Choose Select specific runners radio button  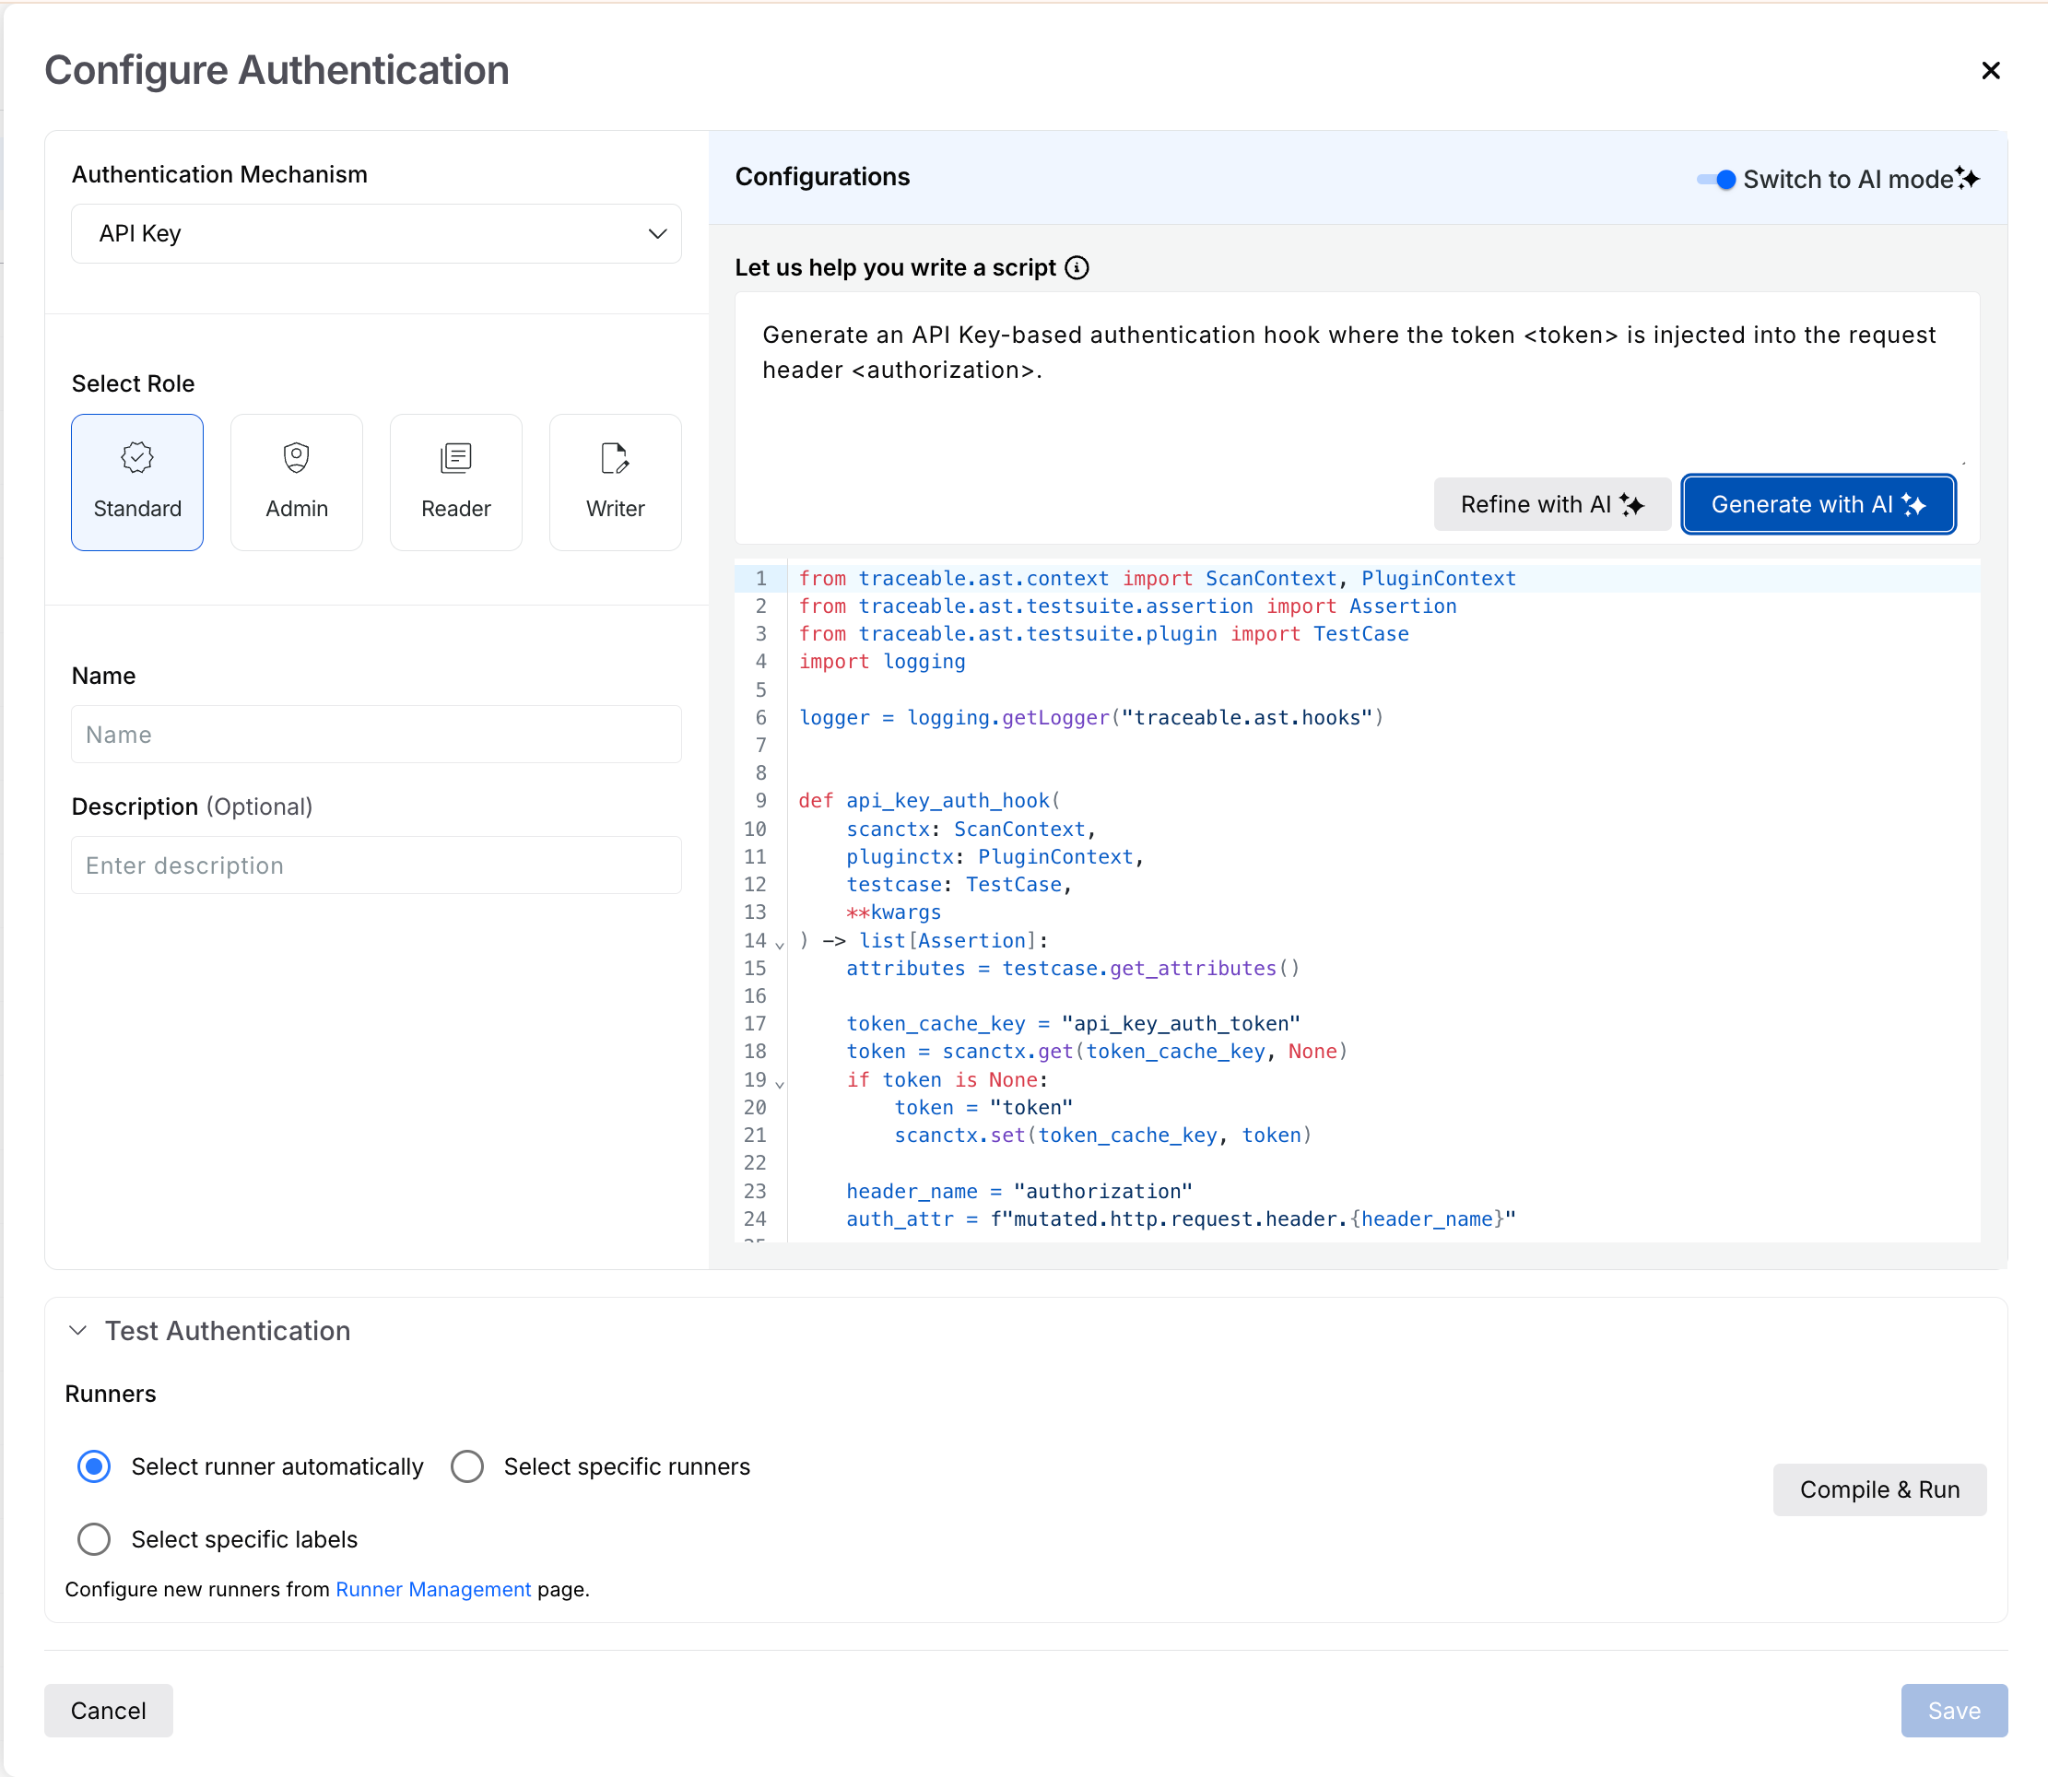(x=467, y=1467)
